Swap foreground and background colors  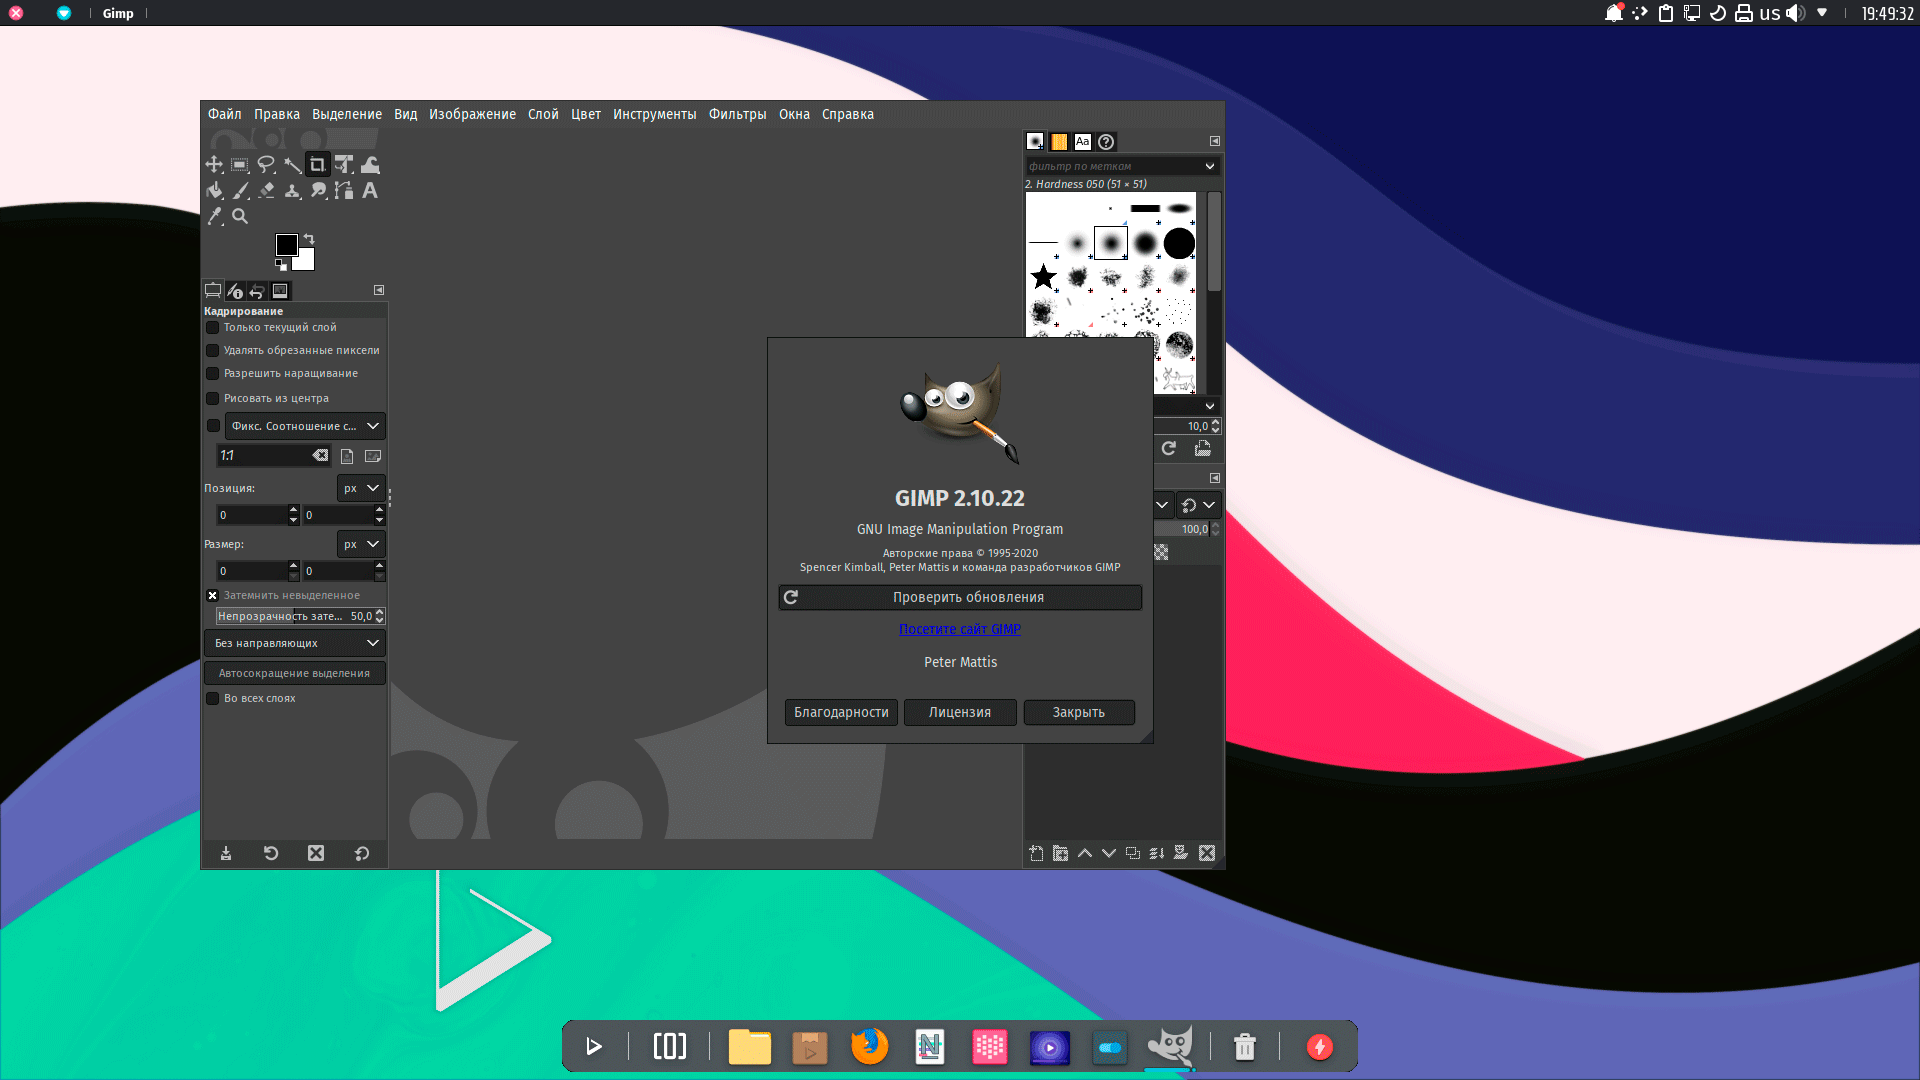[x=309, y=239]
